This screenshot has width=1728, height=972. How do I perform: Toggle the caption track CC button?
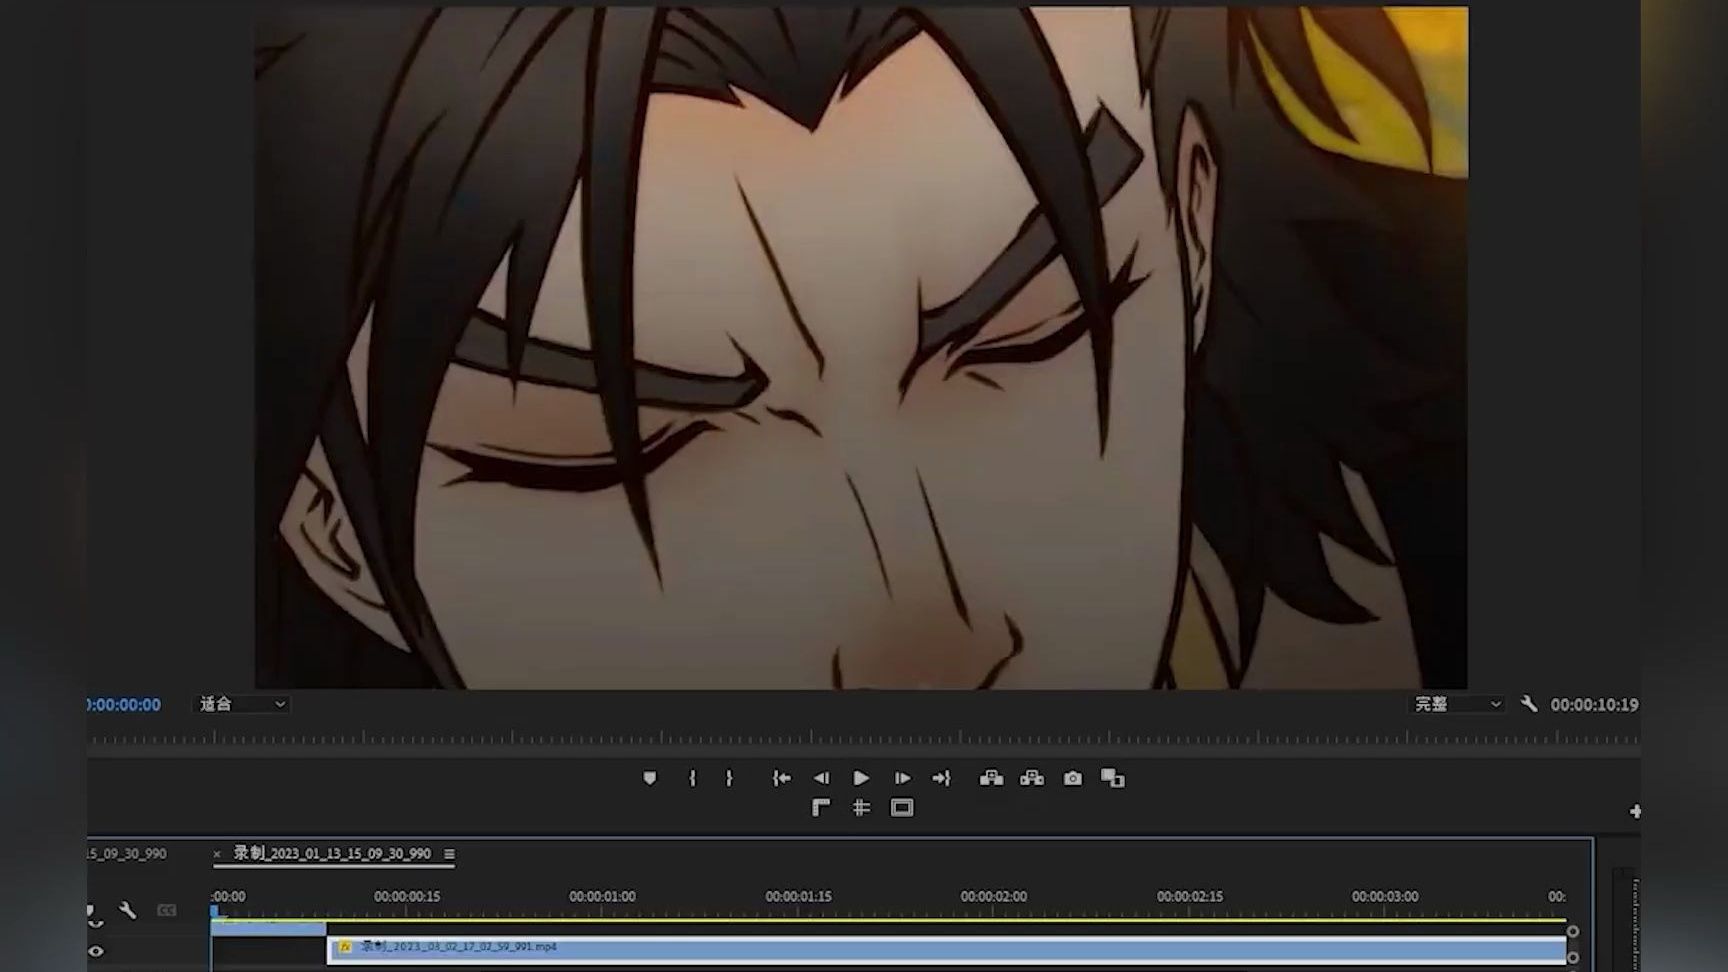tap(166, 910)
